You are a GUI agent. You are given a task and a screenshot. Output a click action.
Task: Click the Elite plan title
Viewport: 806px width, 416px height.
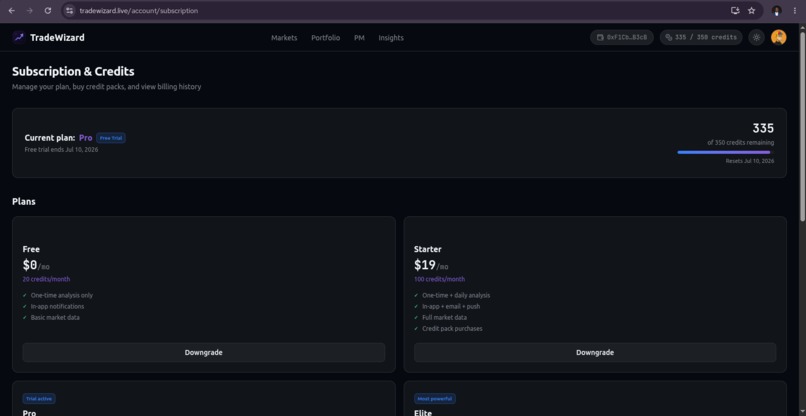click(x=423, y=413)
